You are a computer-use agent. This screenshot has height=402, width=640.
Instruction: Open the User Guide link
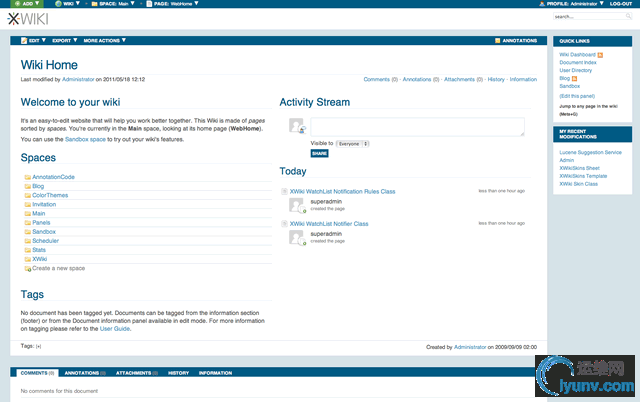[115, 329]
